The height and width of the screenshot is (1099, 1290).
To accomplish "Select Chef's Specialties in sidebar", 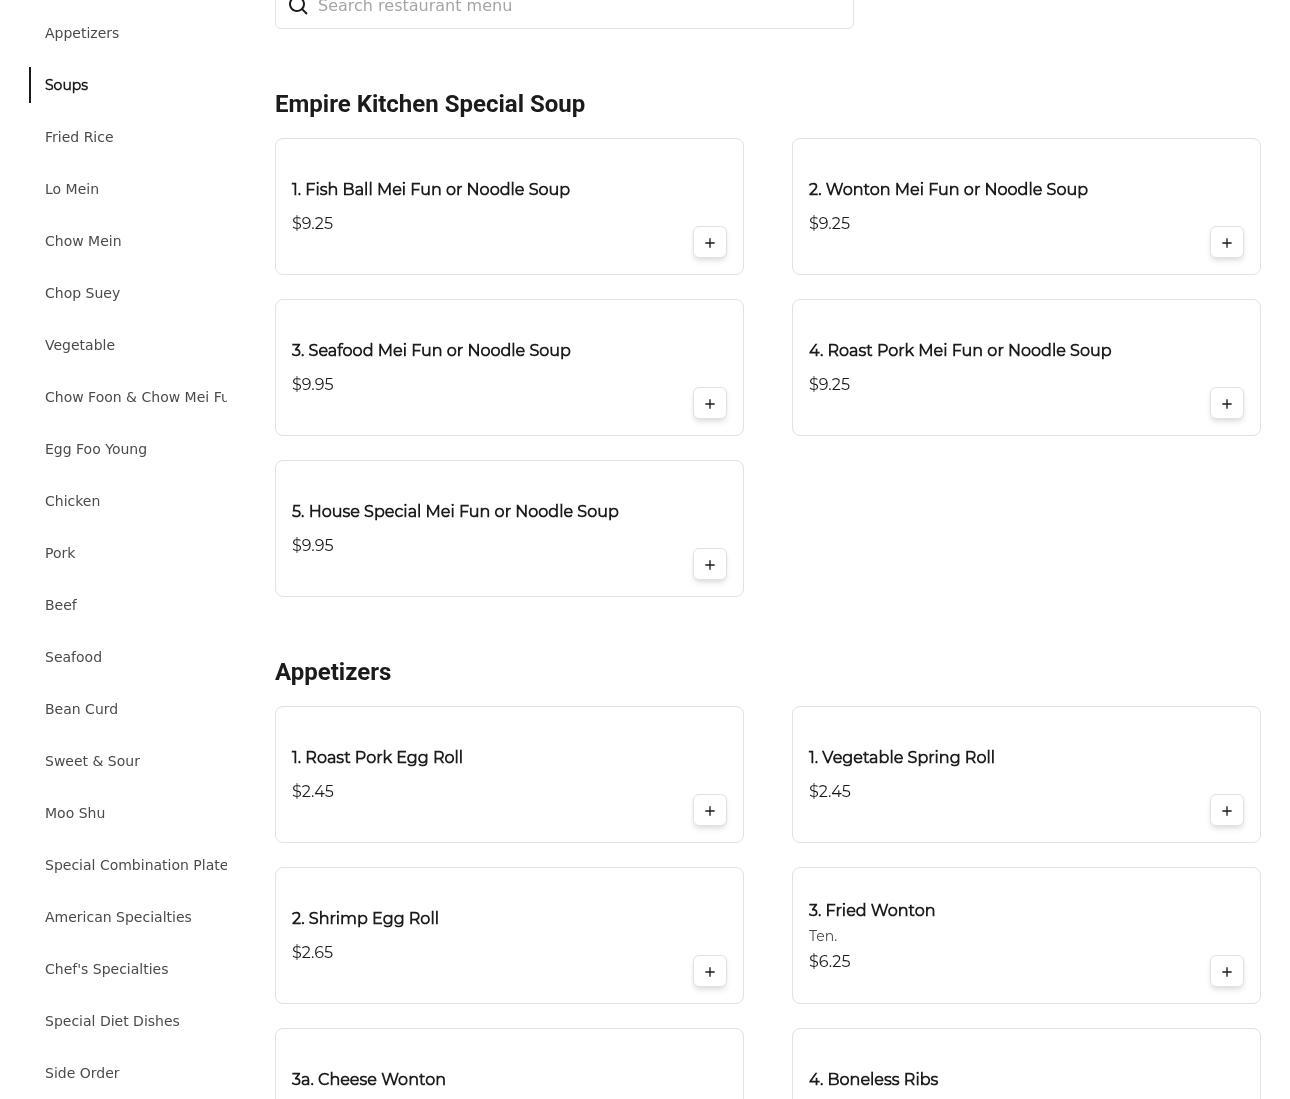I will coord(106,969).
